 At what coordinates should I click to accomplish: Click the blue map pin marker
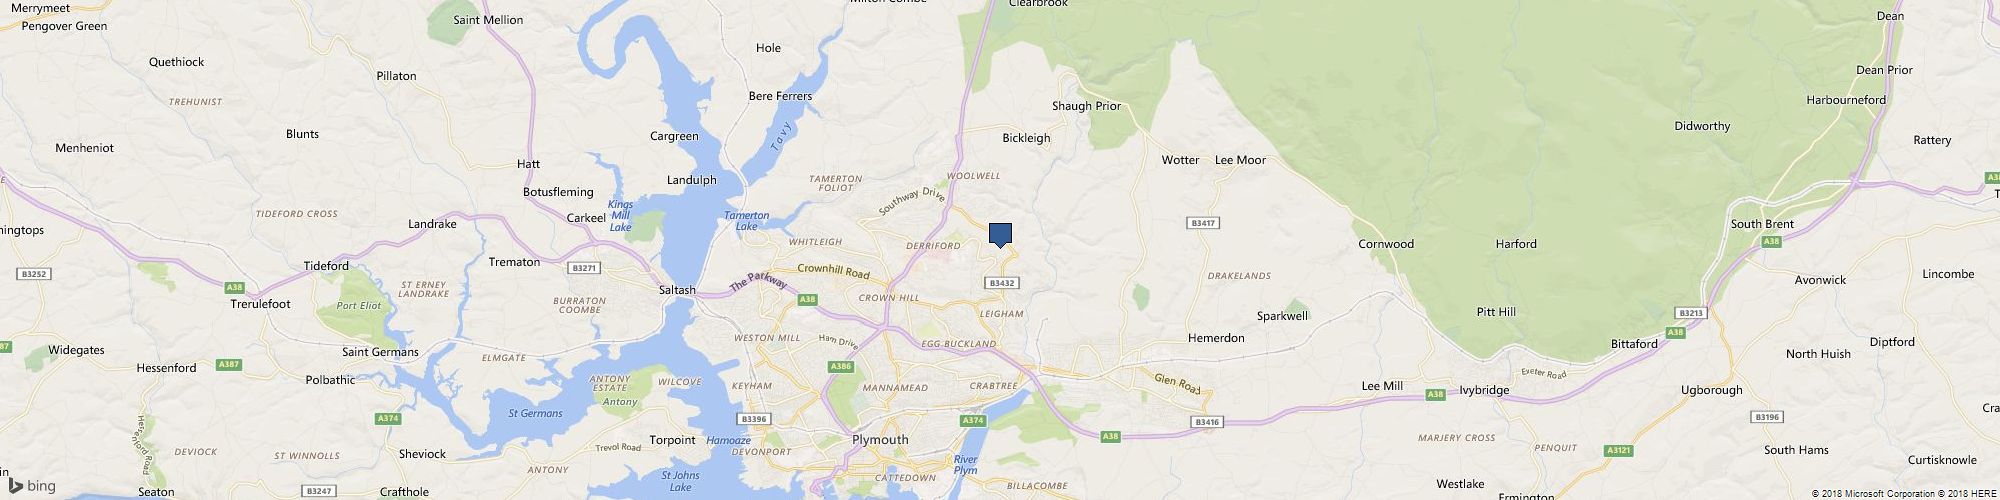point(1000,234)
